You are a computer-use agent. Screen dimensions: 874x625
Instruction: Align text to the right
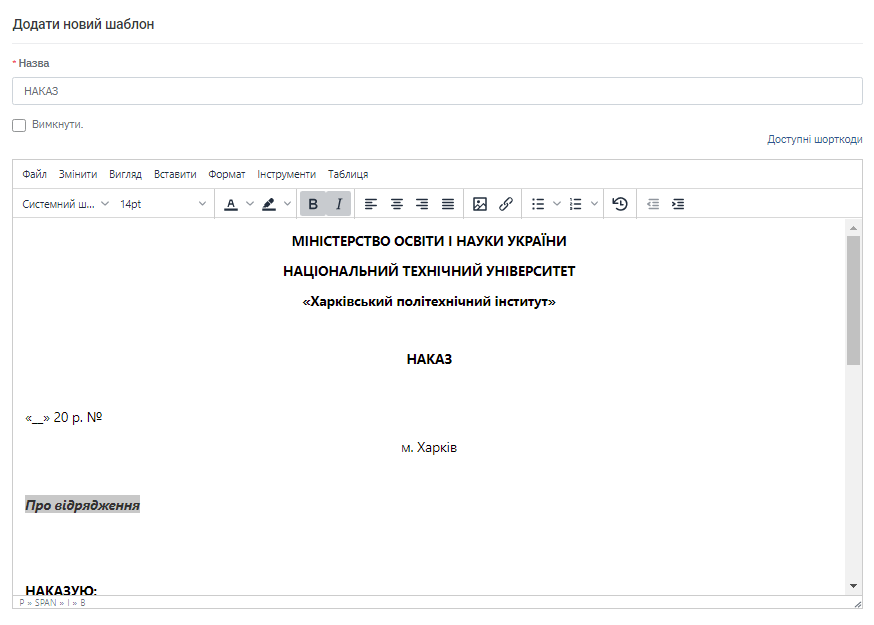click(x=422, y=204)
